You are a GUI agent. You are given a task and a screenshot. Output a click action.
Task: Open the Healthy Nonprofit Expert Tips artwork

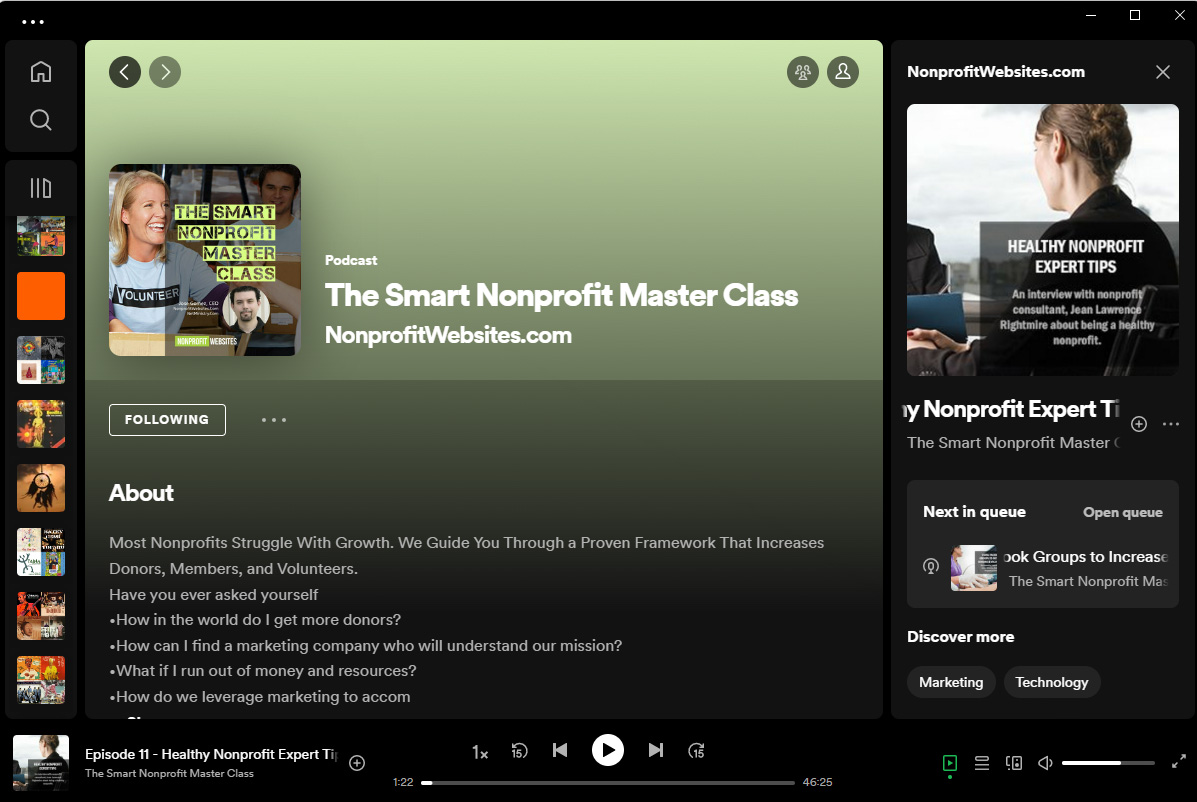(1043, 240)
